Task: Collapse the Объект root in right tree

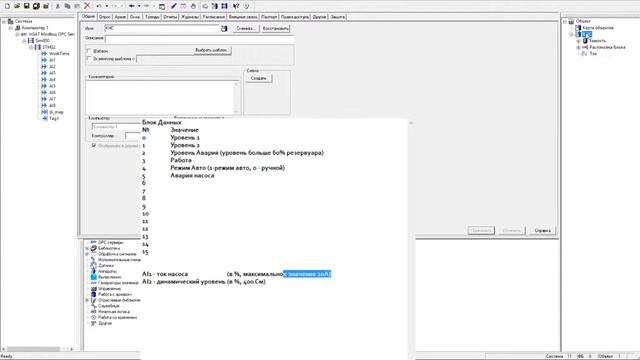Action: pos(565,21)
